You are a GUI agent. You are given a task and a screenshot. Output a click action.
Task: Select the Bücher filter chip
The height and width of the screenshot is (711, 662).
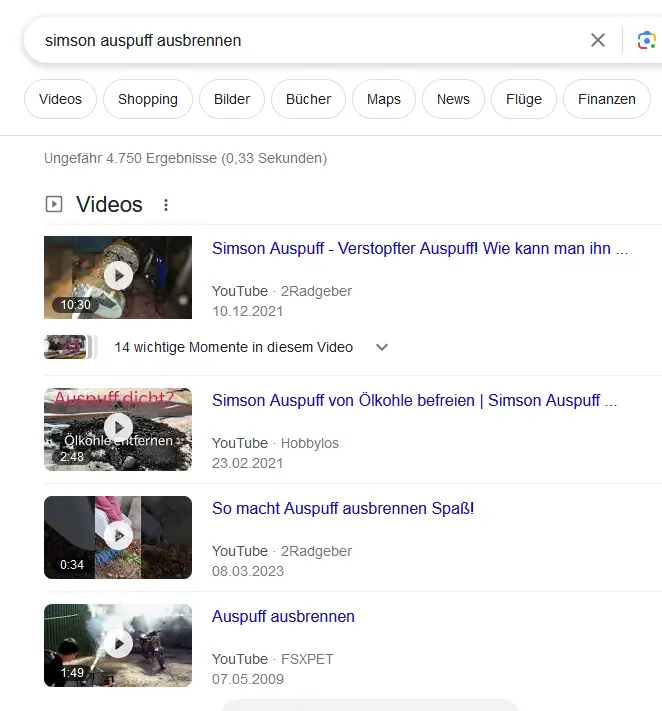pyautogui.click(x=308, y=99)
